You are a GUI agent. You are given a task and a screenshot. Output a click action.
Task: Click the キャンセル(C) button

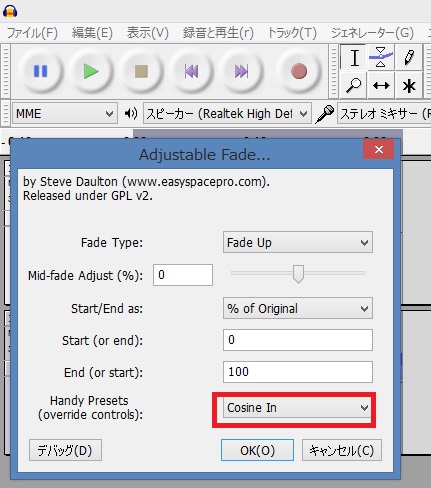pyautogui.click(x=342, y=450)
